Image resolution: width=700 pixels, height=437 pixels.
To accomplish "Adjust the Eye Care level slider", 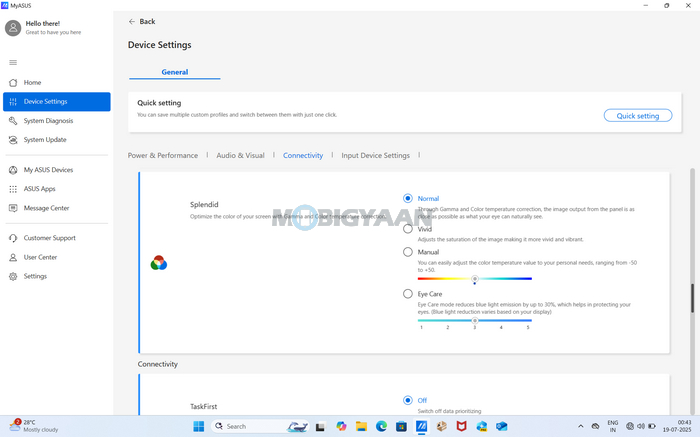I will coord(475,320).
